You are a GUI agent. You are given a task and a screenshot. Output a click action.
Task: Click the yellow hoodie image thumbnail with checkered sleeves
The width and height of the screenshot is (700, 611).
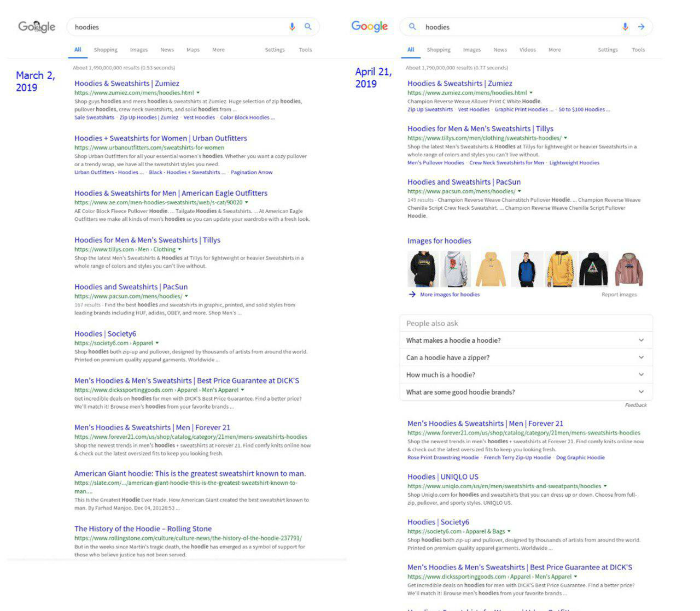560,268
